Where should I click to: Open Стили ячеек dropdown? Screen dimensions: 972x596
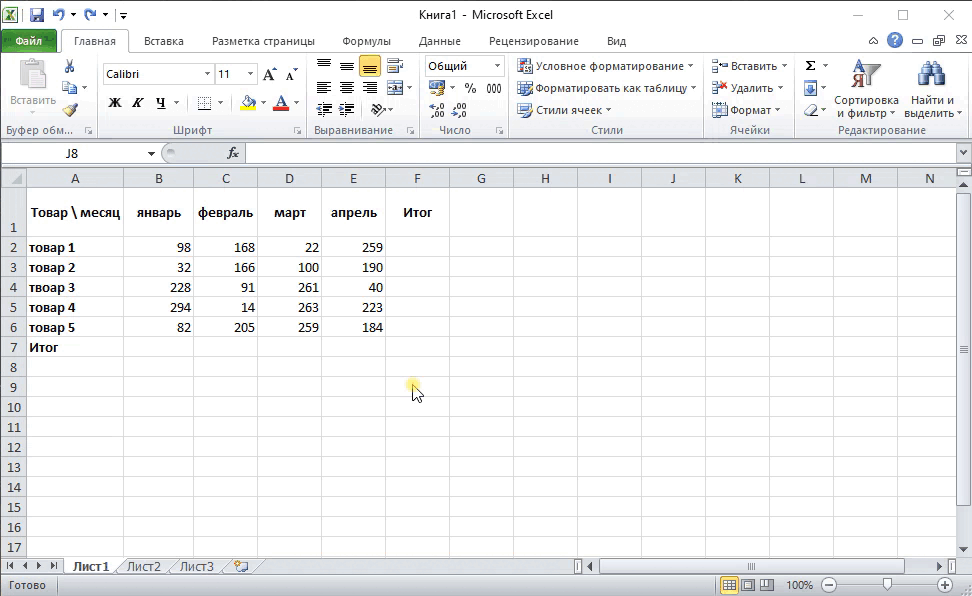point(565,110)
